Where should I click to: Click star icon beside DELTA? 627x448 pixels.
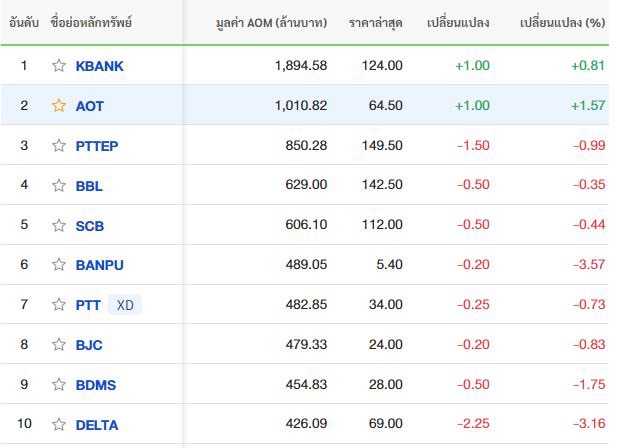59,424
